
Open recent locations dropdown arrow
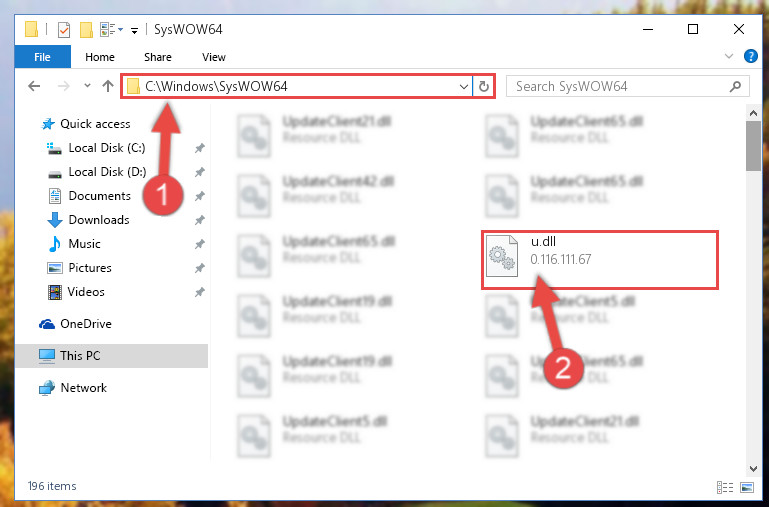87,86
